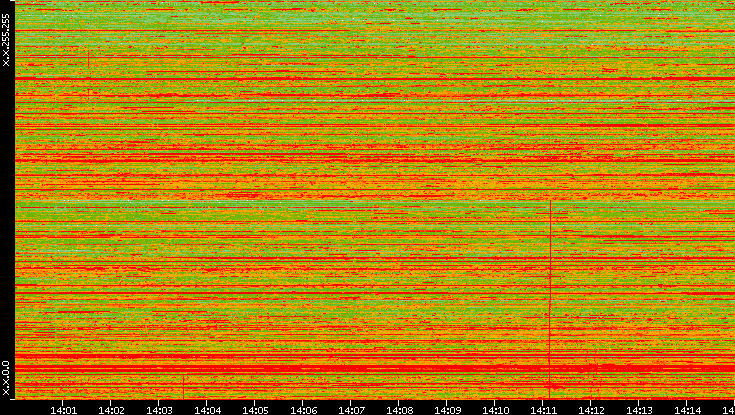Click the 14:14 time axis label
This screenshot has width=735, height=415.
[687, 411]
